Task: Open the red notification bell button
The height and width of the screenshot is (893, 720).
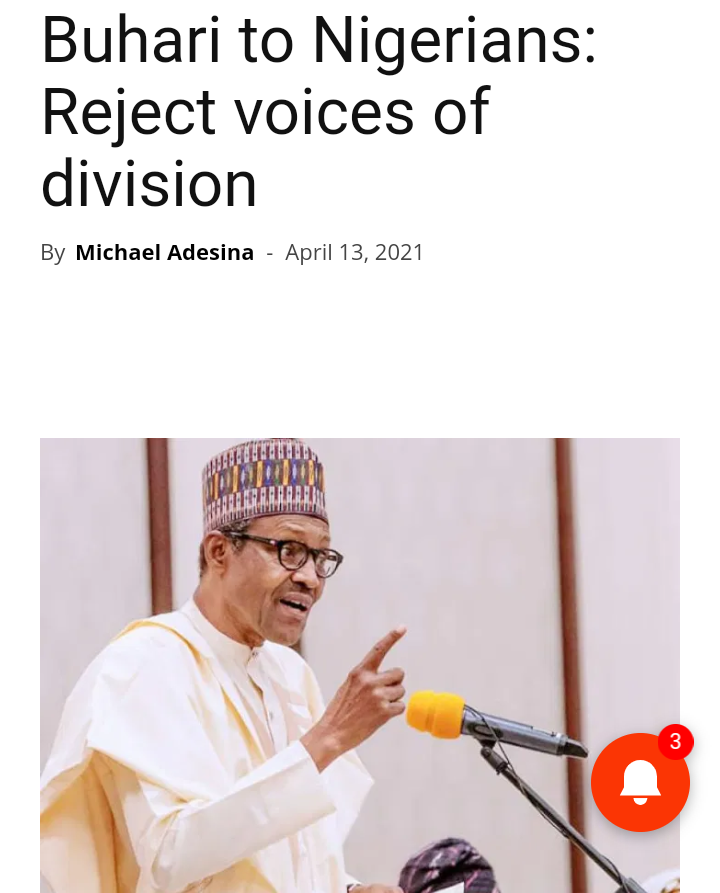Action: 640,782
